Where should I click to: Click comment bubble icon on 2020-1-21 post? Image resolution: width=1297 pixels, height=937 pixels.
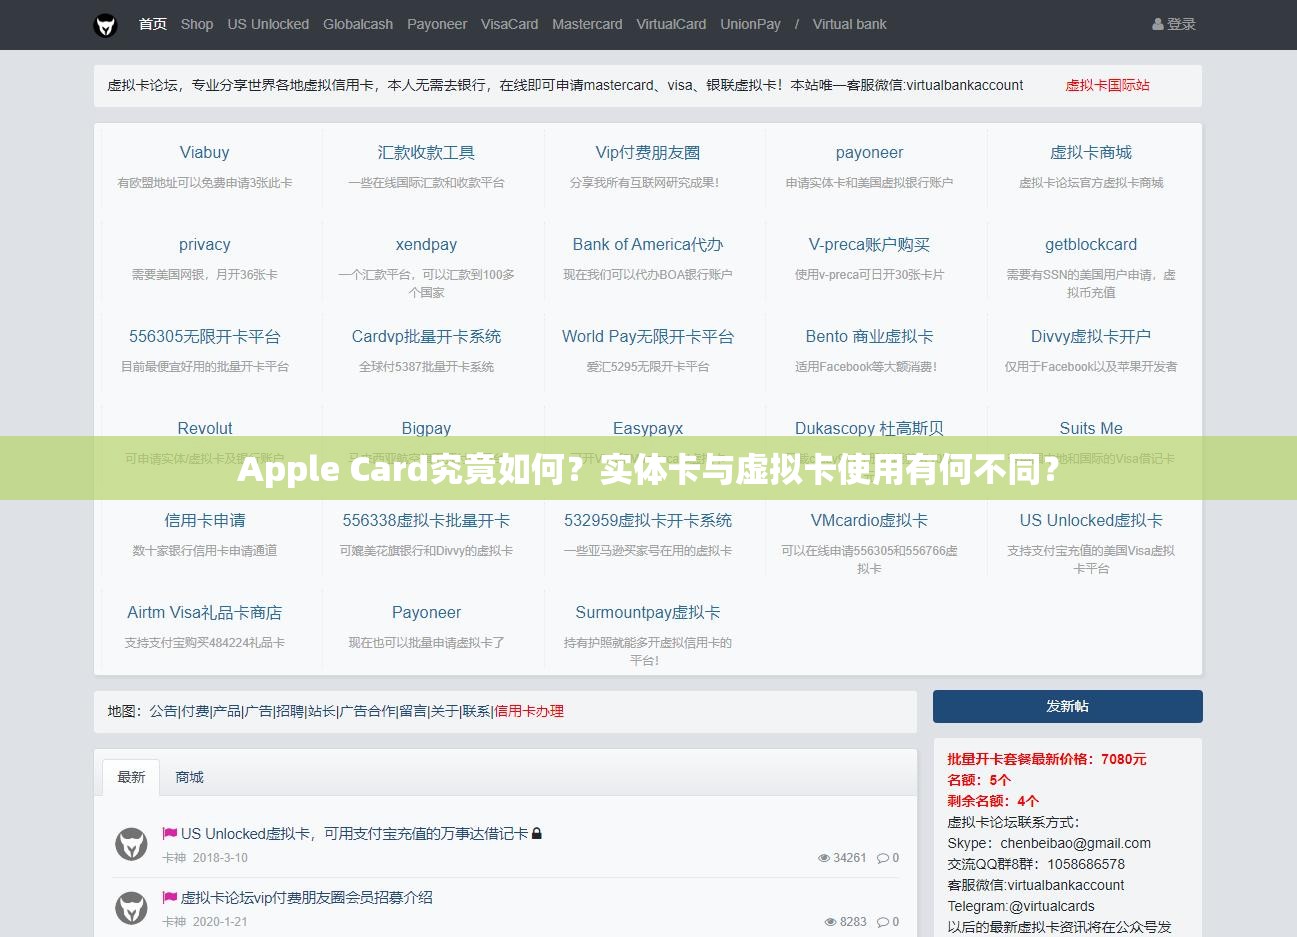[x=883, y=922]
